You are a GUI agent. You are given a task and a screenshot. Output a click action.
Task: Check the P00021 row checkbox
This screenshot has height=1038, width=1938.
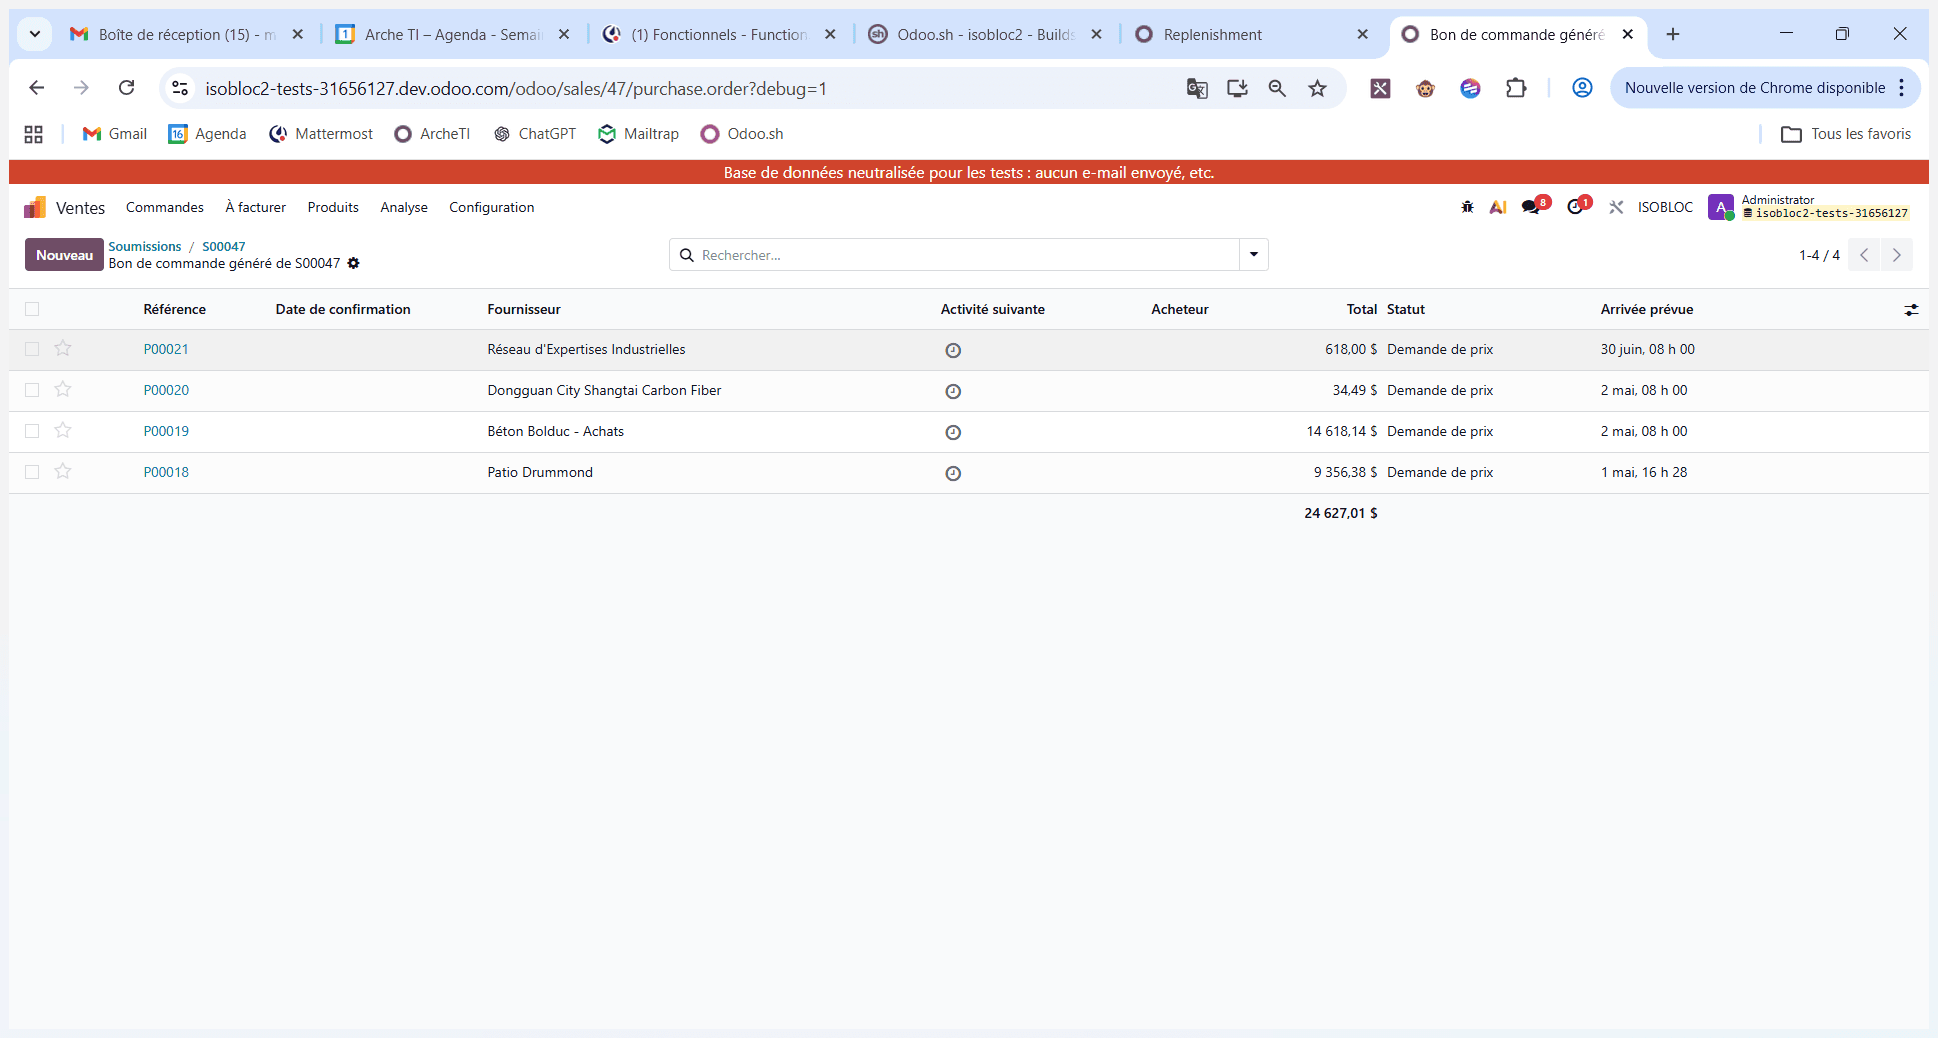[x=32, y=349]
